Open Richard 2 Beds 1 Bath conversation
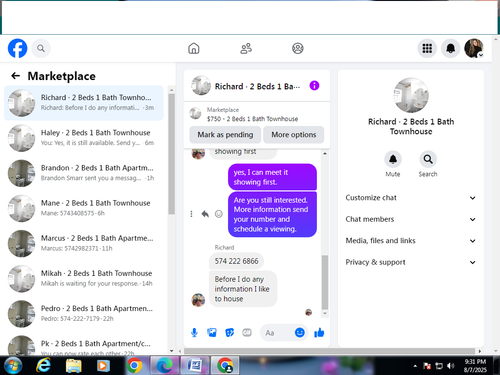 (x=84, y=103)
